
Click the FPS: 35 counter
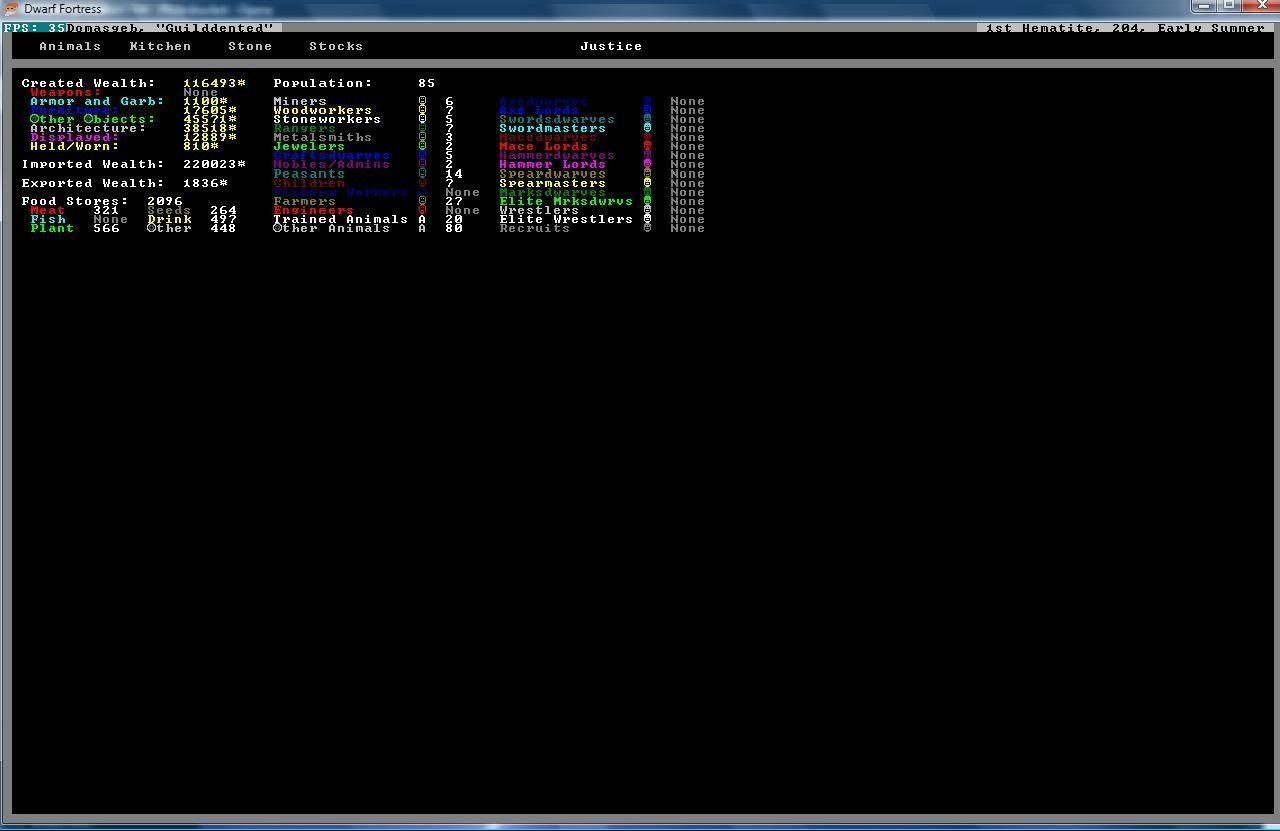click(35, 28)
